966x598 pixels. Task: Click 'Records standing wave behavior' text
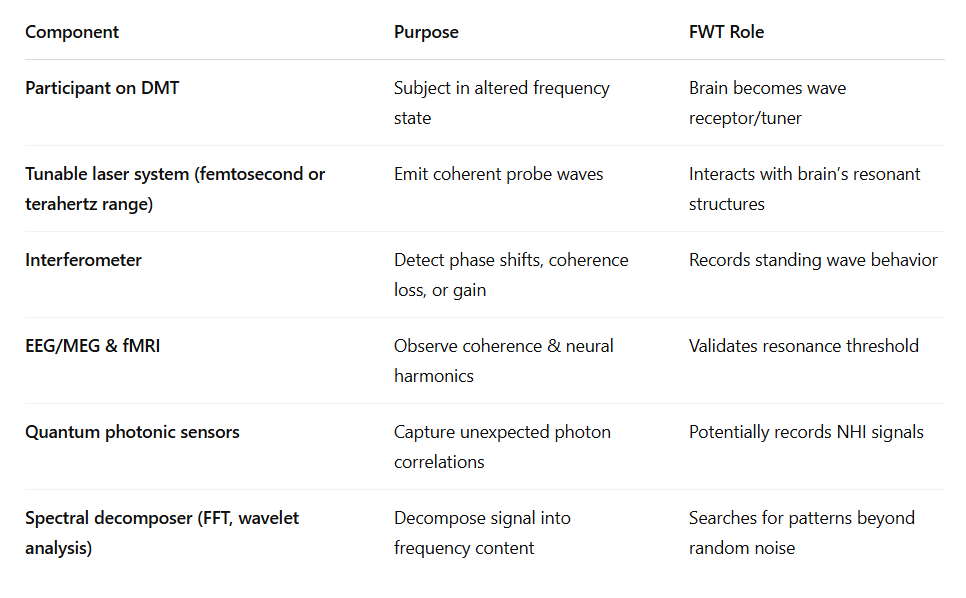click(813, 260)
